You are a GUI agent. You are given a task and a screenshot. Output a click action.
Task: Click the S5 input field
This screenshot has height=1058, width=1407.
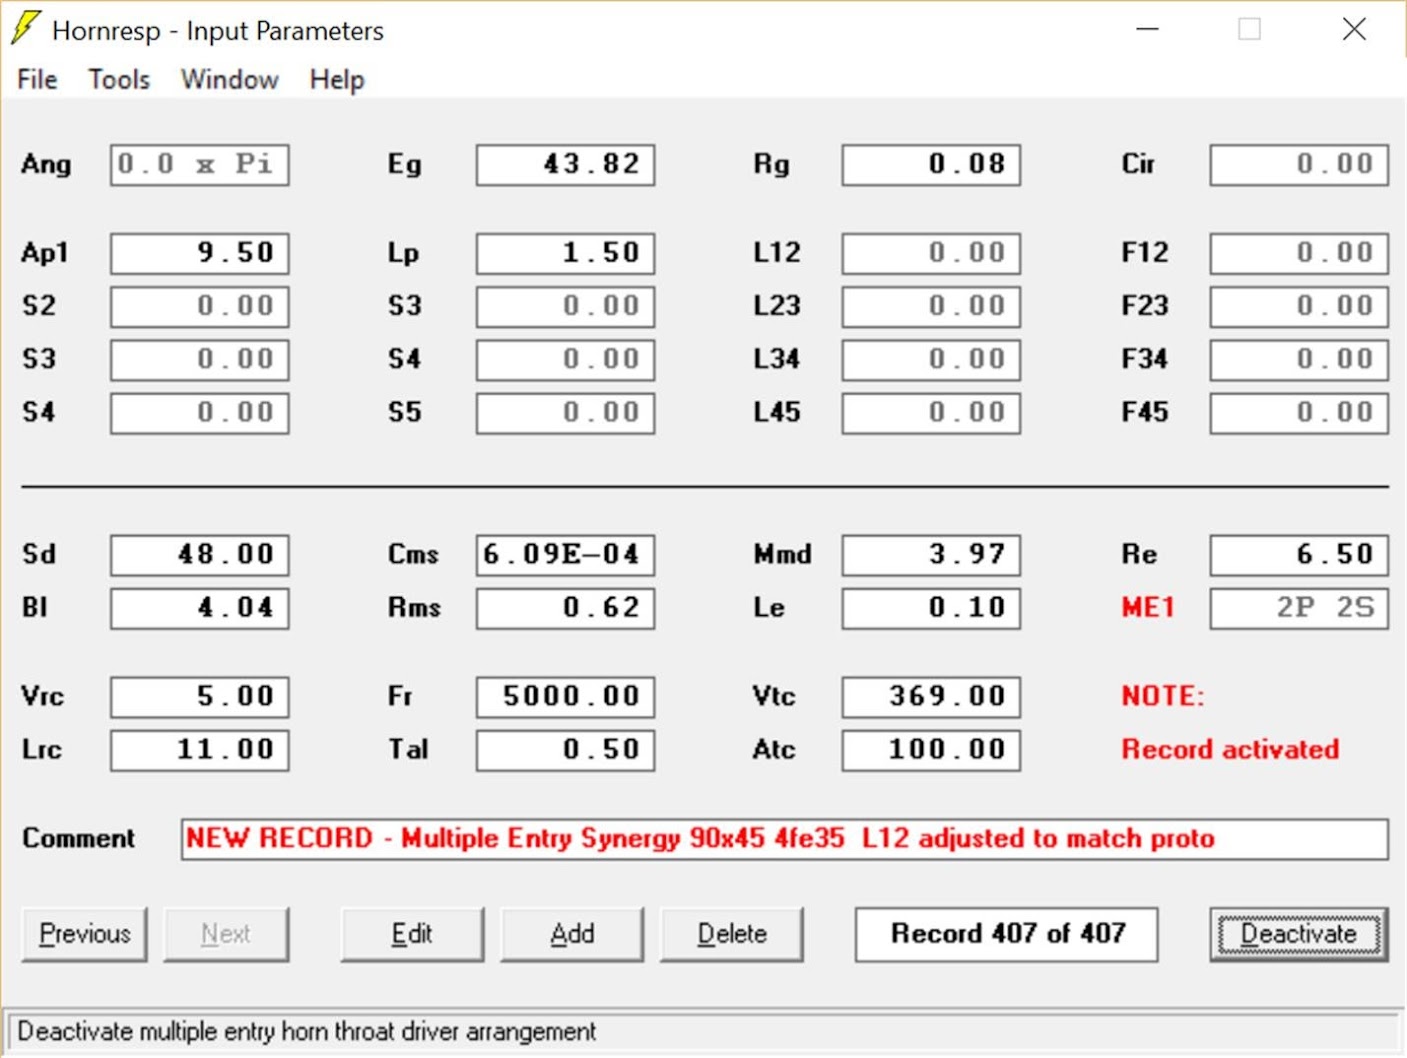tap(566, 412)
